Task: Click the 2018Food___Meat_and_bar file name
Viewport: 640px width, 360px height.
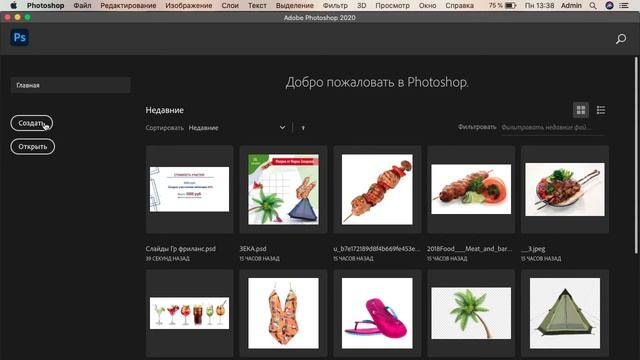Action: coord(469,249)
